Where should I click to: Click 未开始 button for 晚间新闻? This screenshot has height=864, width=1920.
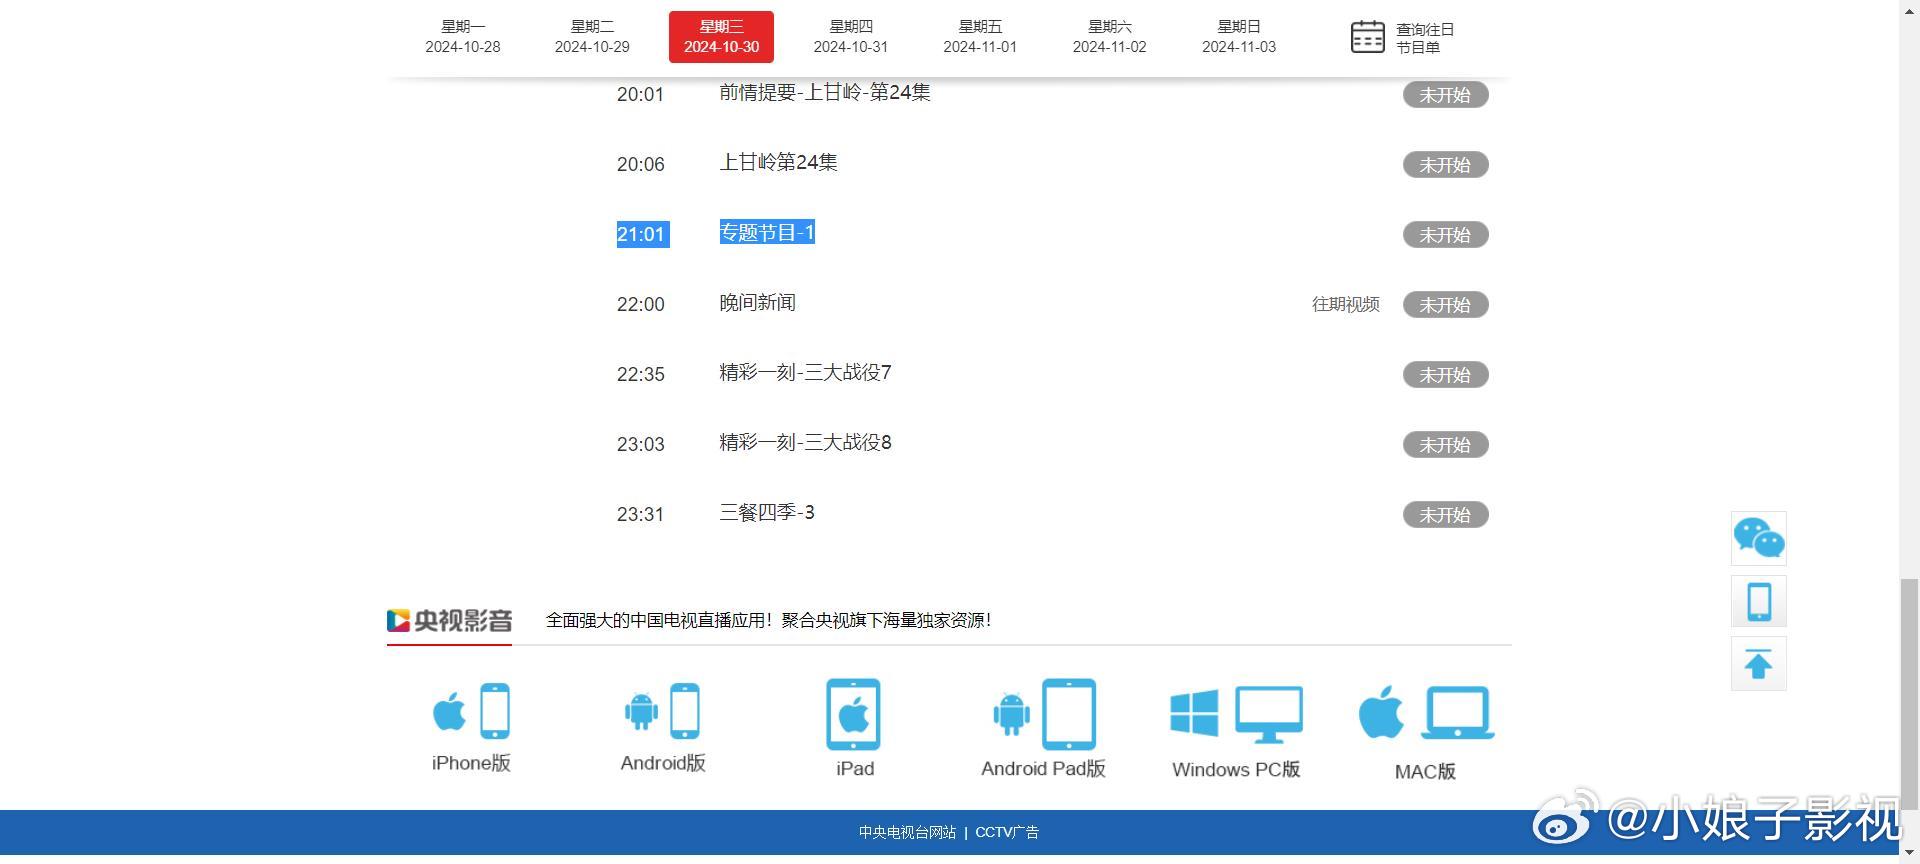[x=1445, y=305]
